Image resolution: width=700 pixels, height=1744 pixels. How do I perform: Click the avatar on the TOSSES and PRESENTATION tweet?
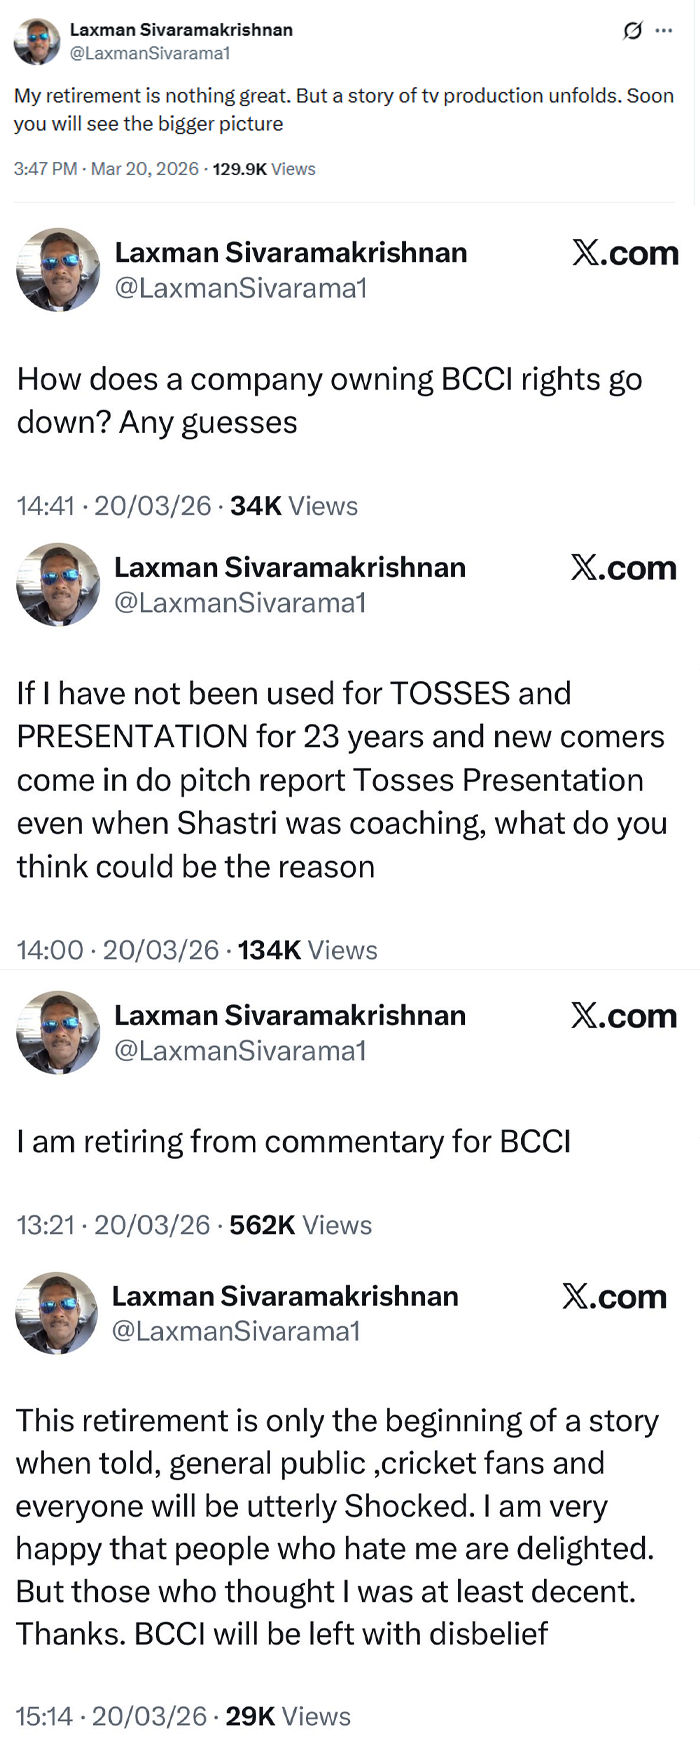[59, 584]
